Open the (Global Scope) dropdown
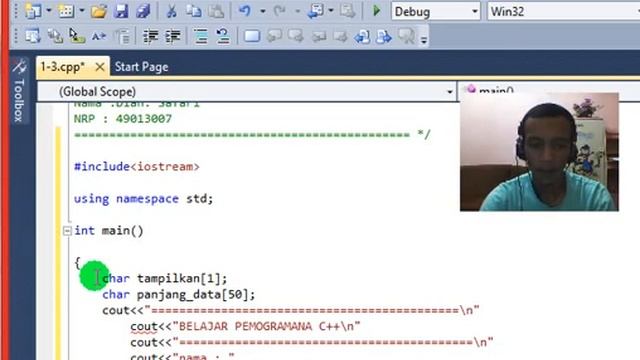The width and height of the screenshot is (640, 360). 247,91
